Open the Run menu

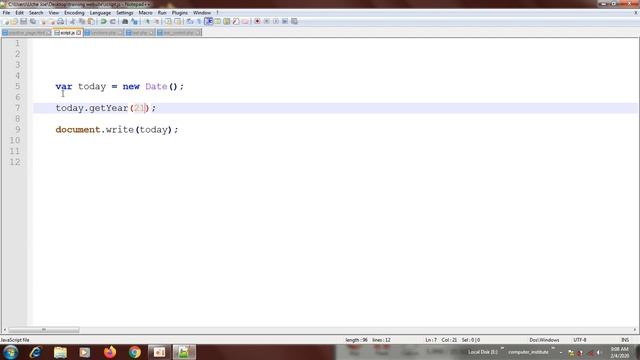click(162, 13)
